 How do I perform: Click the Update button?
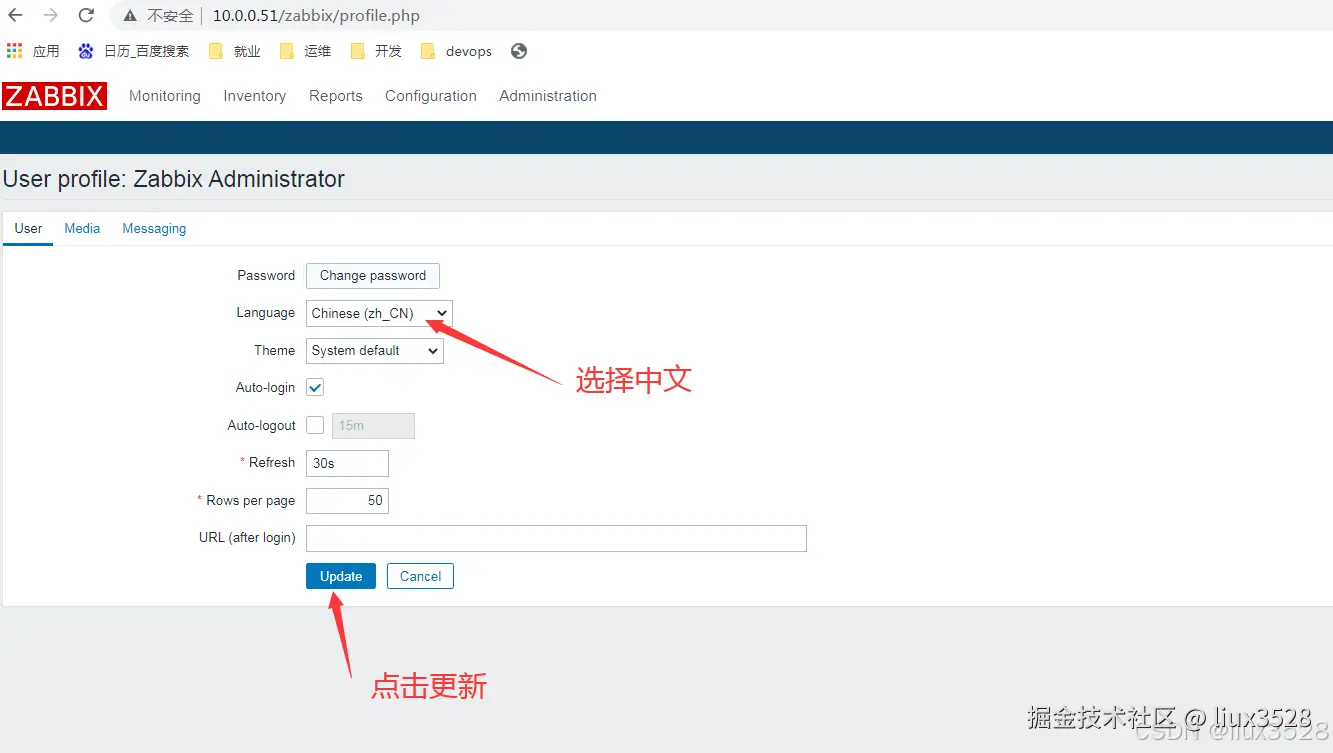pyautogui.click(x=340, y=576)
